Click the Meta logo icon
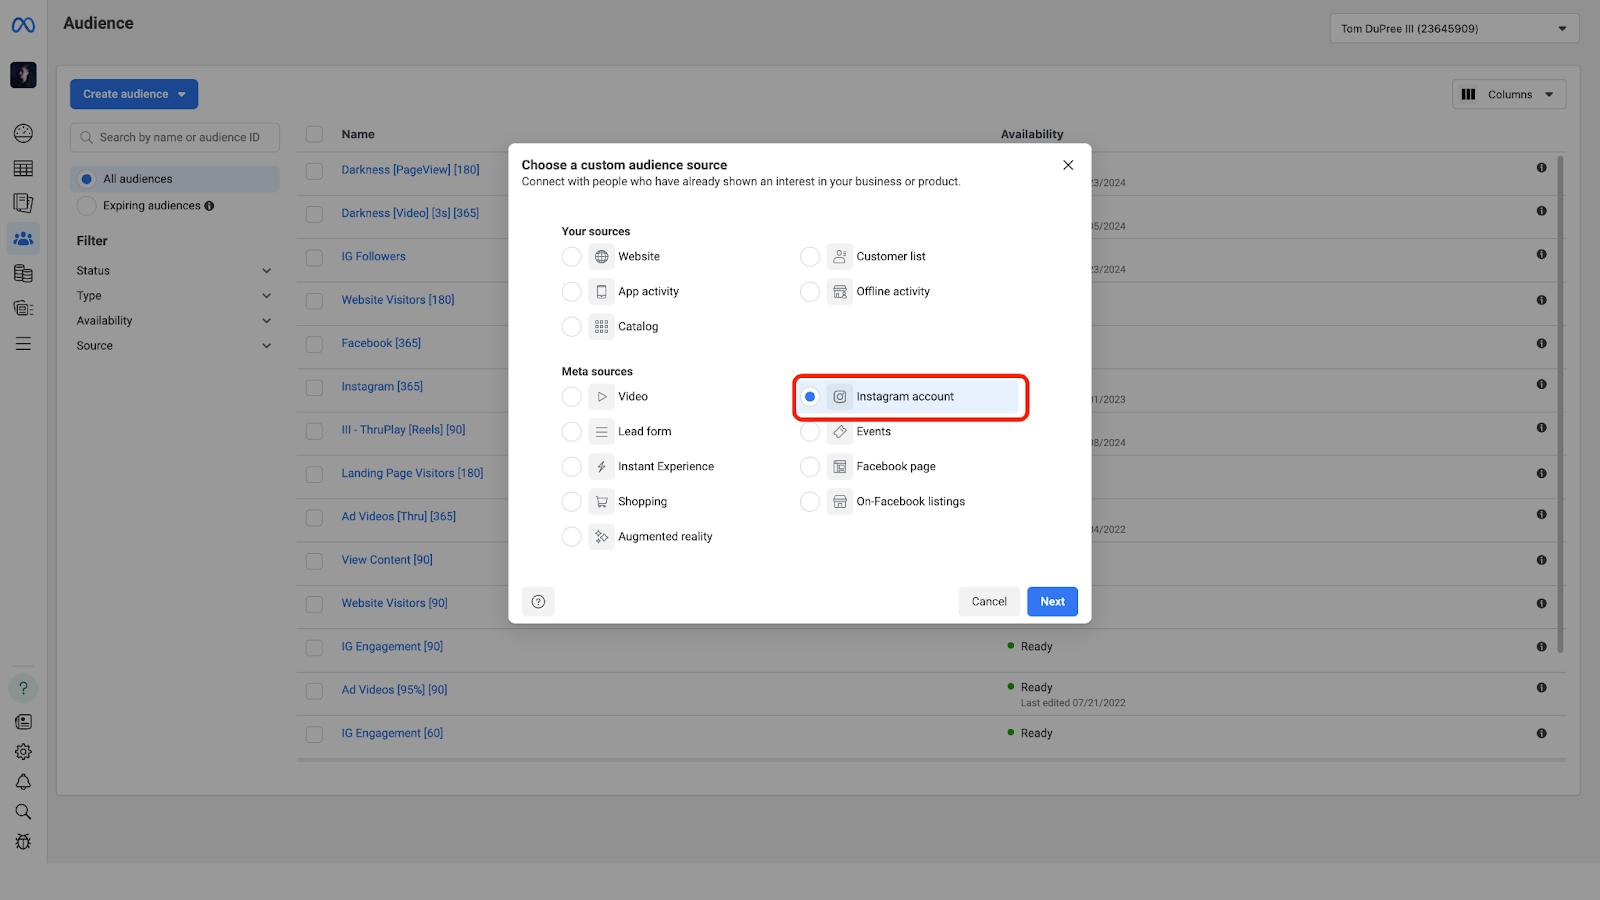Viewport: 1600px width, 900px height. [23, 25]
